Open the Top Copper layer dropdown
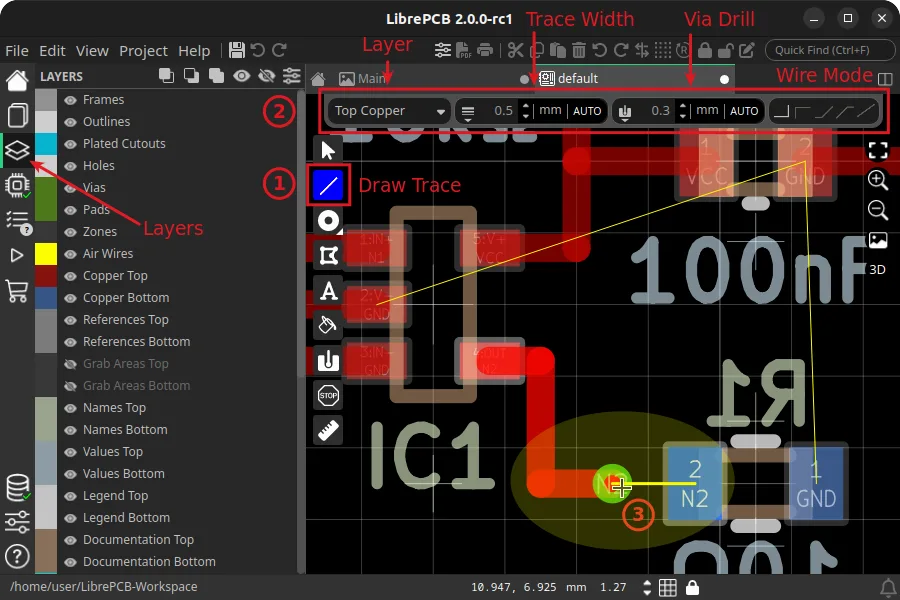The width and height of the screenshot is (900, 600). (x=389, y=111)
